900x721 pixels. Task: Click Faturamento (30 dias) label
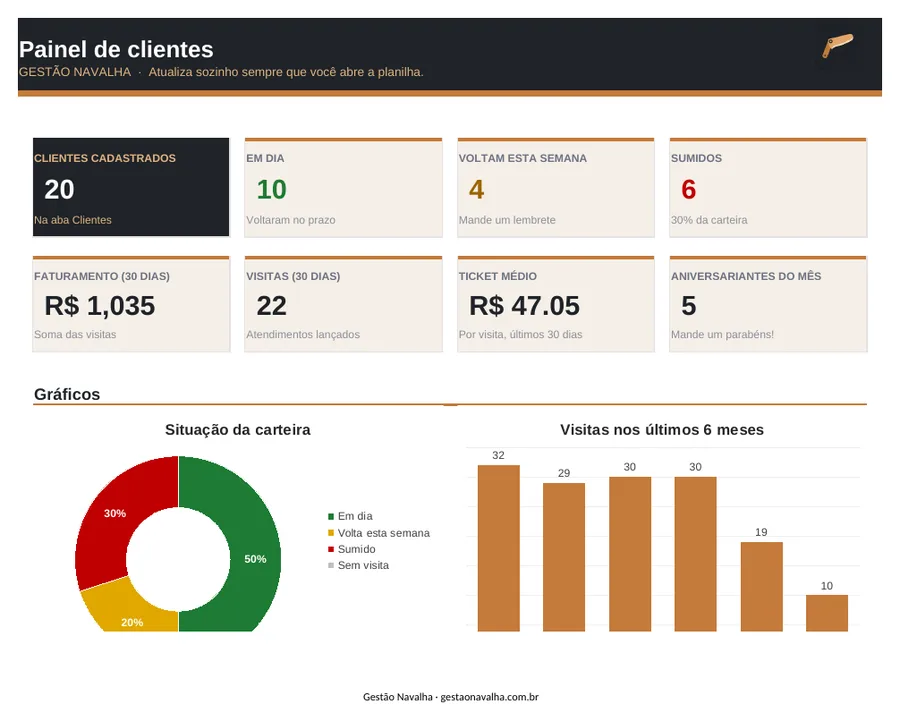click(102, 276)
